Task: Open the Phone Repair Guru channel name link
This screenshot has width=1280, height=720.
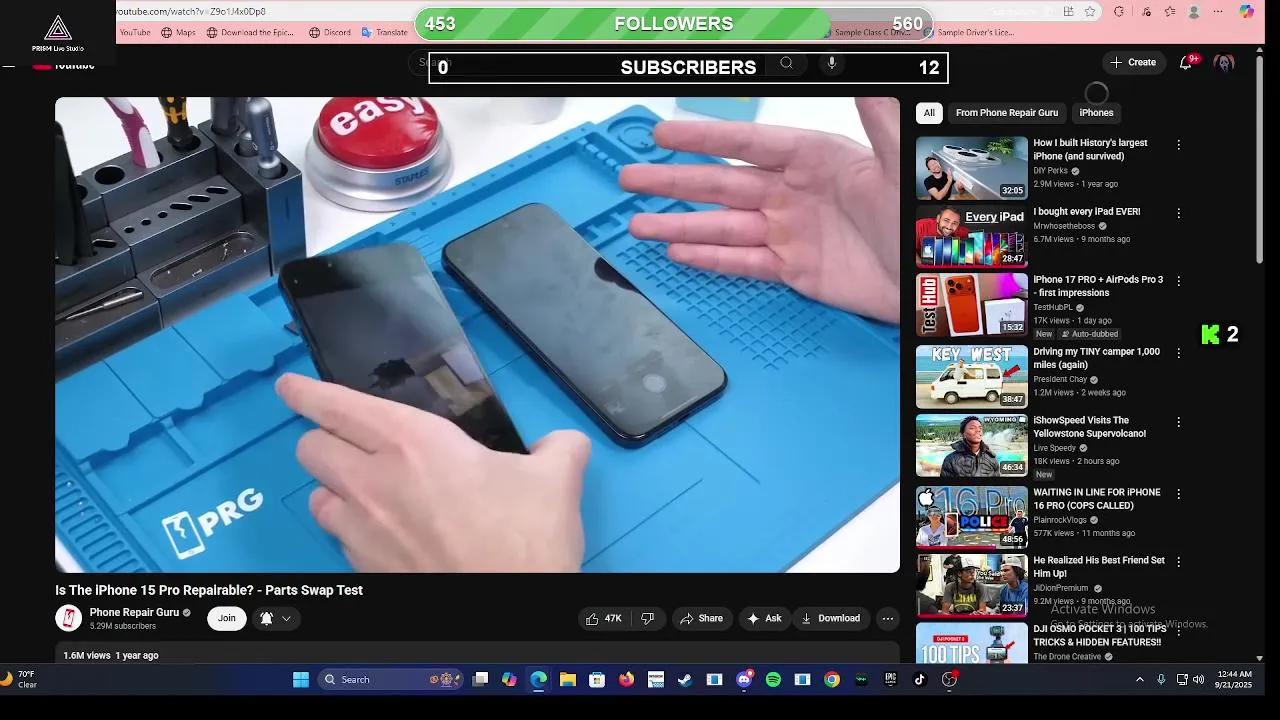Action: [x=134, y=612]
